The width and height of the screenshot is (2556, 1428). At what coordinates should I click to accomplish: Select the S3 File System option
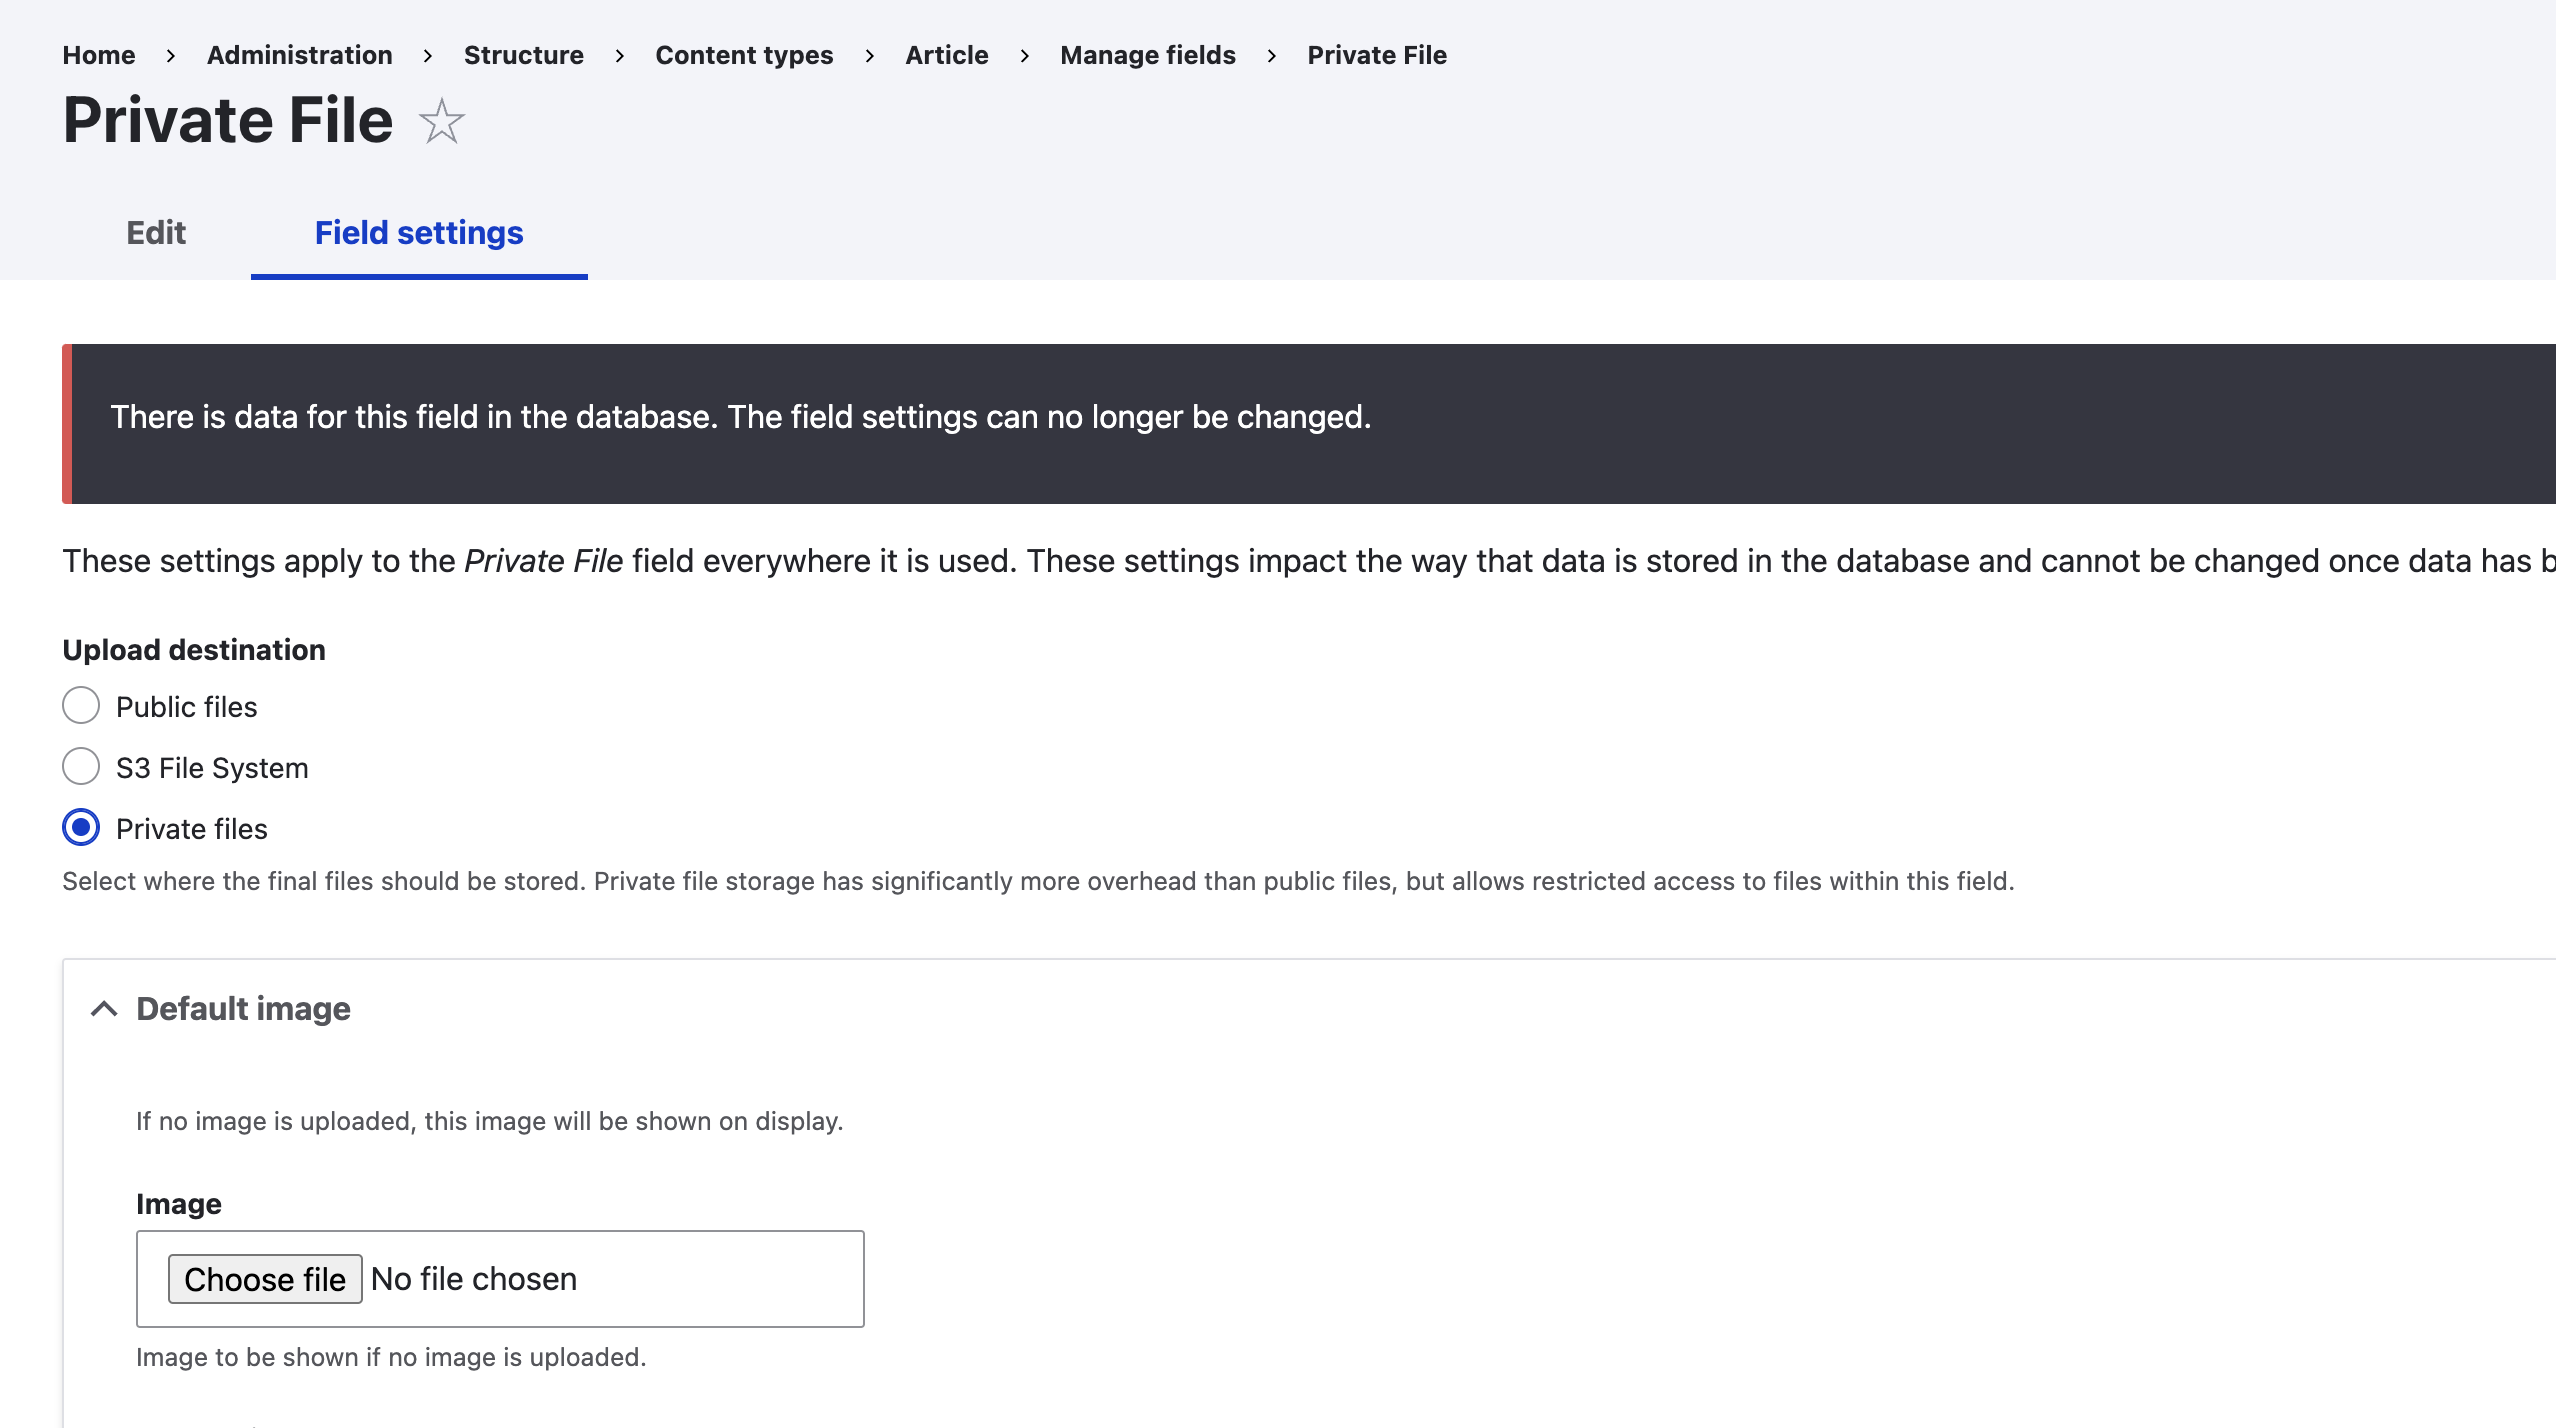81,767
